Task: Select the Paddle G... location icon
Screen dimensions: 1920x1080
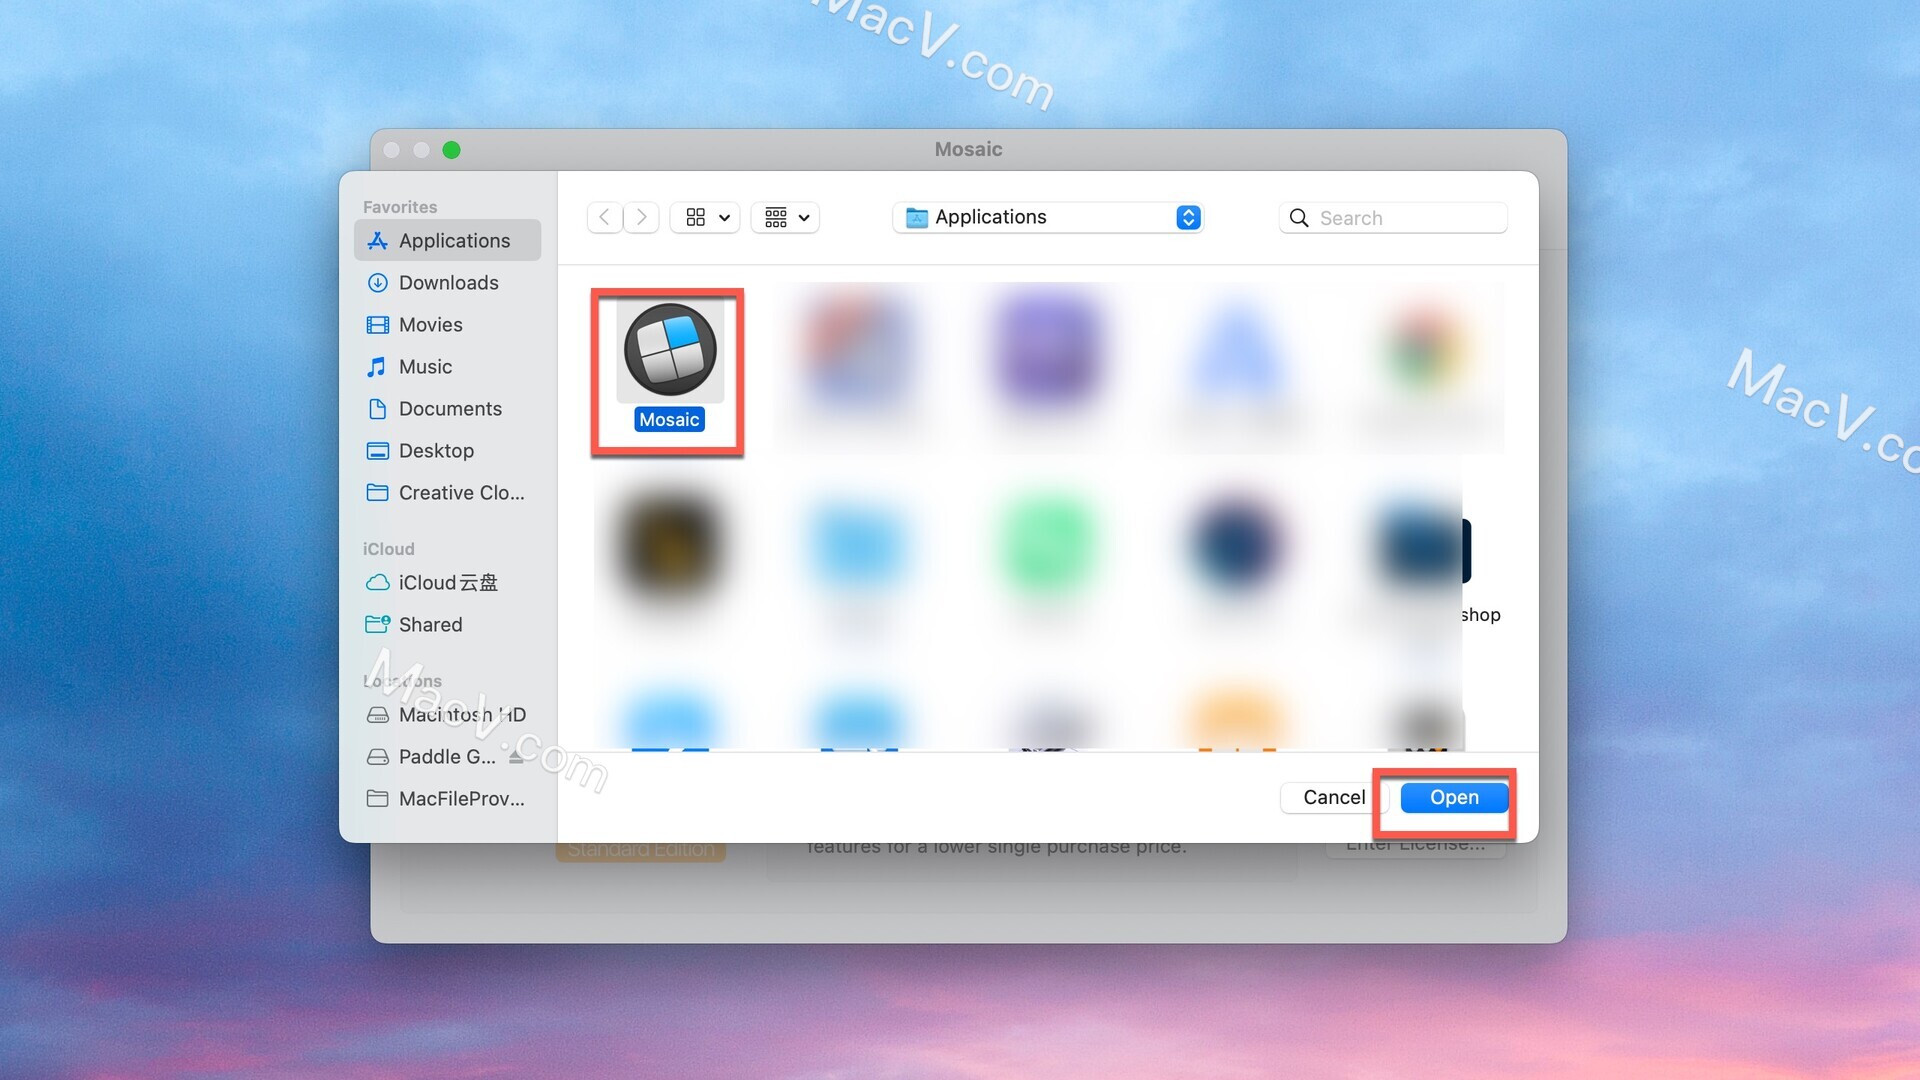Action: click(377, 756)
